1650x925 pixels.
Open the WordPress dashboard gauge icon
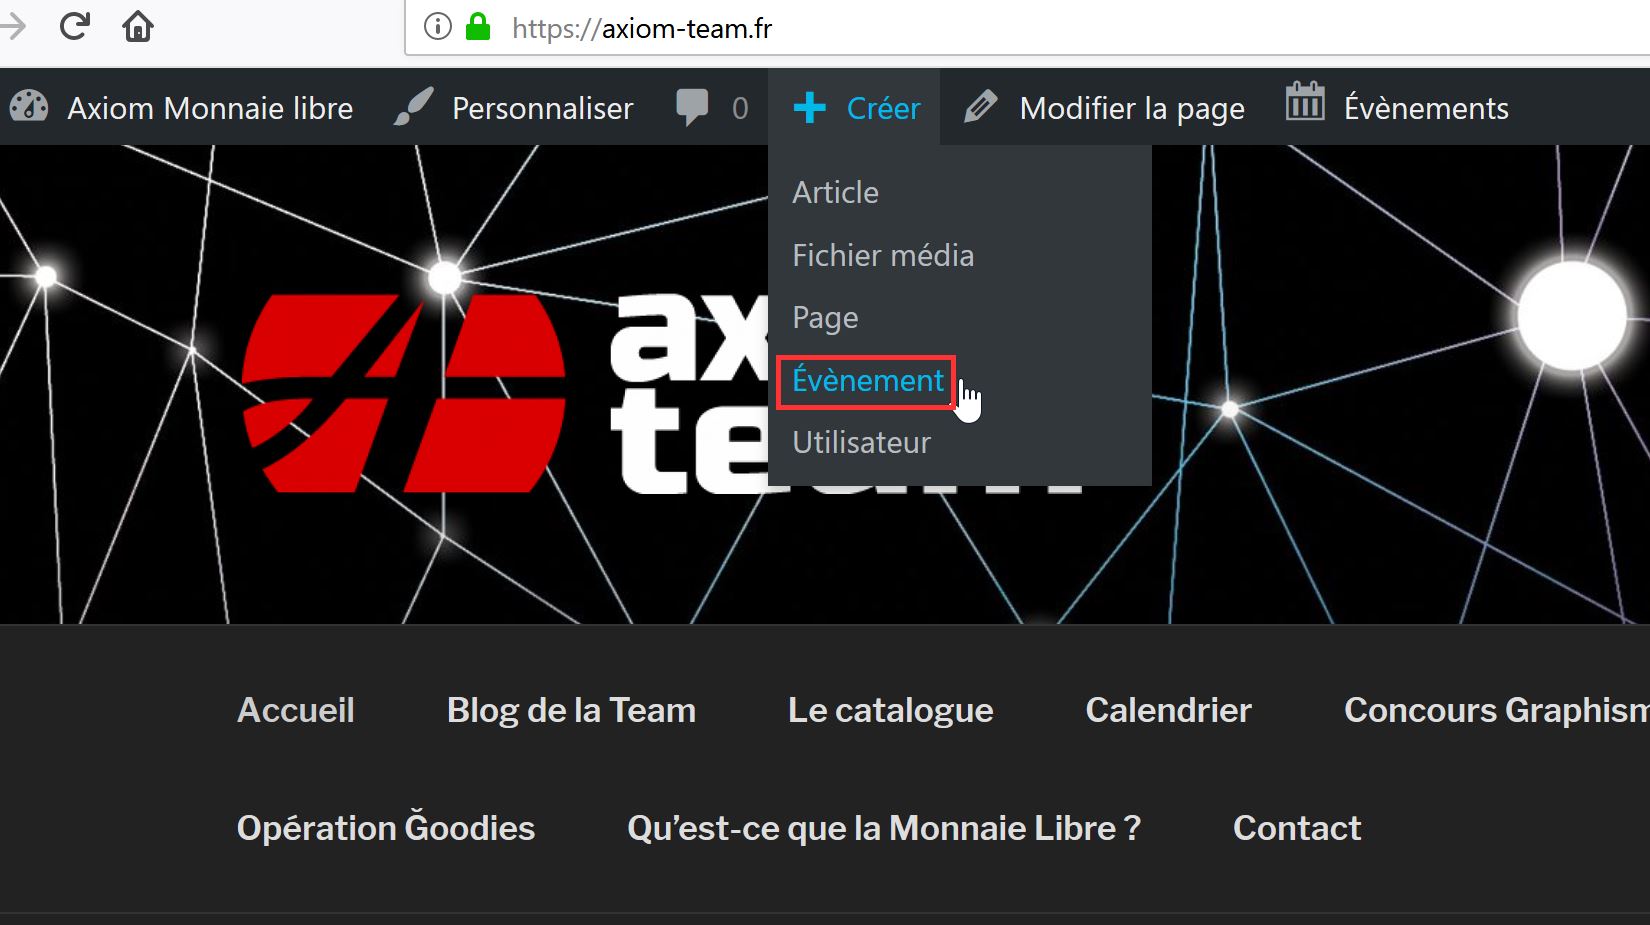(x=29, y=107)
